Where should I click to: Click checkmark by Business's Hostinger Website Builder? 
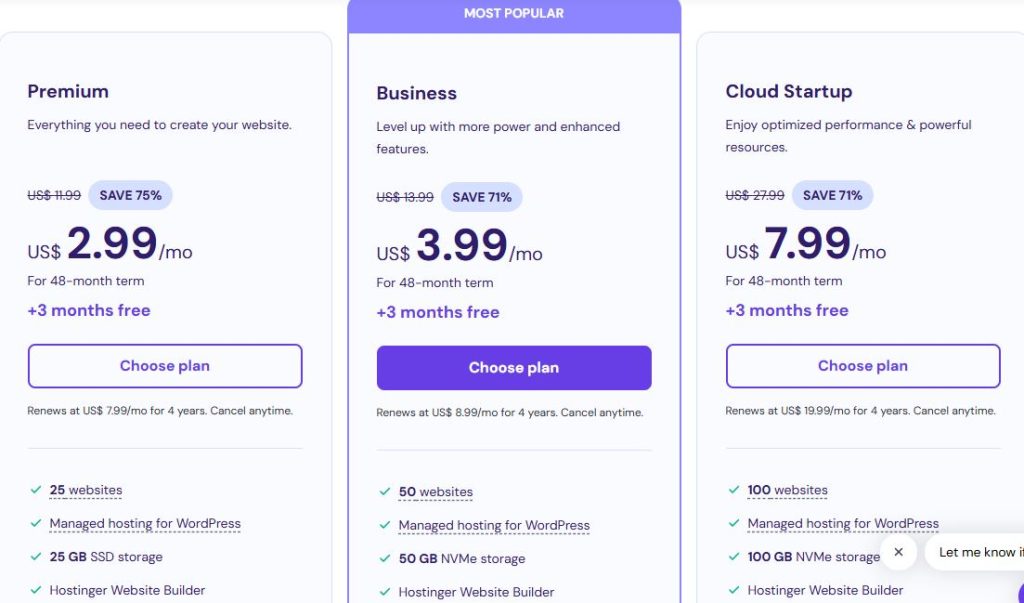pos(385,592)
